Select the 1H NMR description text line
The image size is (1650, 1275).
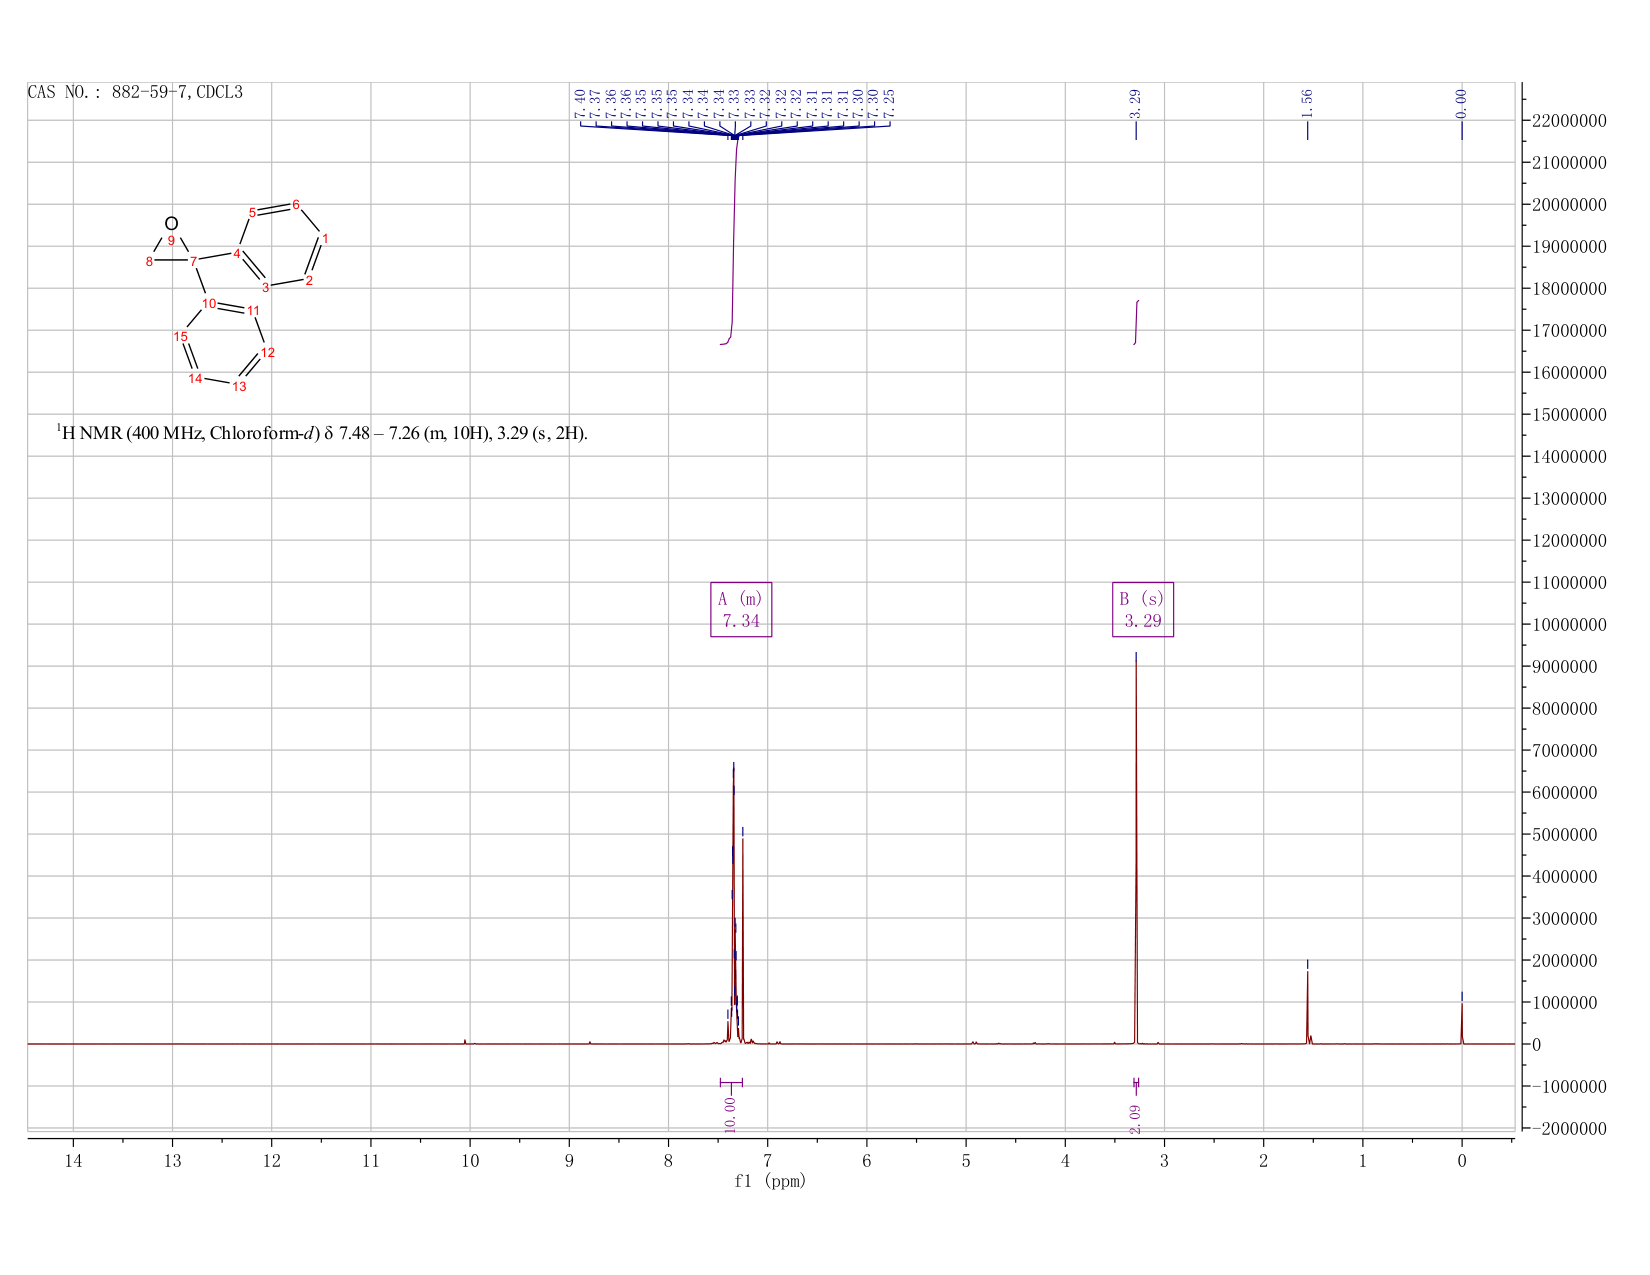tap(322, 433)
